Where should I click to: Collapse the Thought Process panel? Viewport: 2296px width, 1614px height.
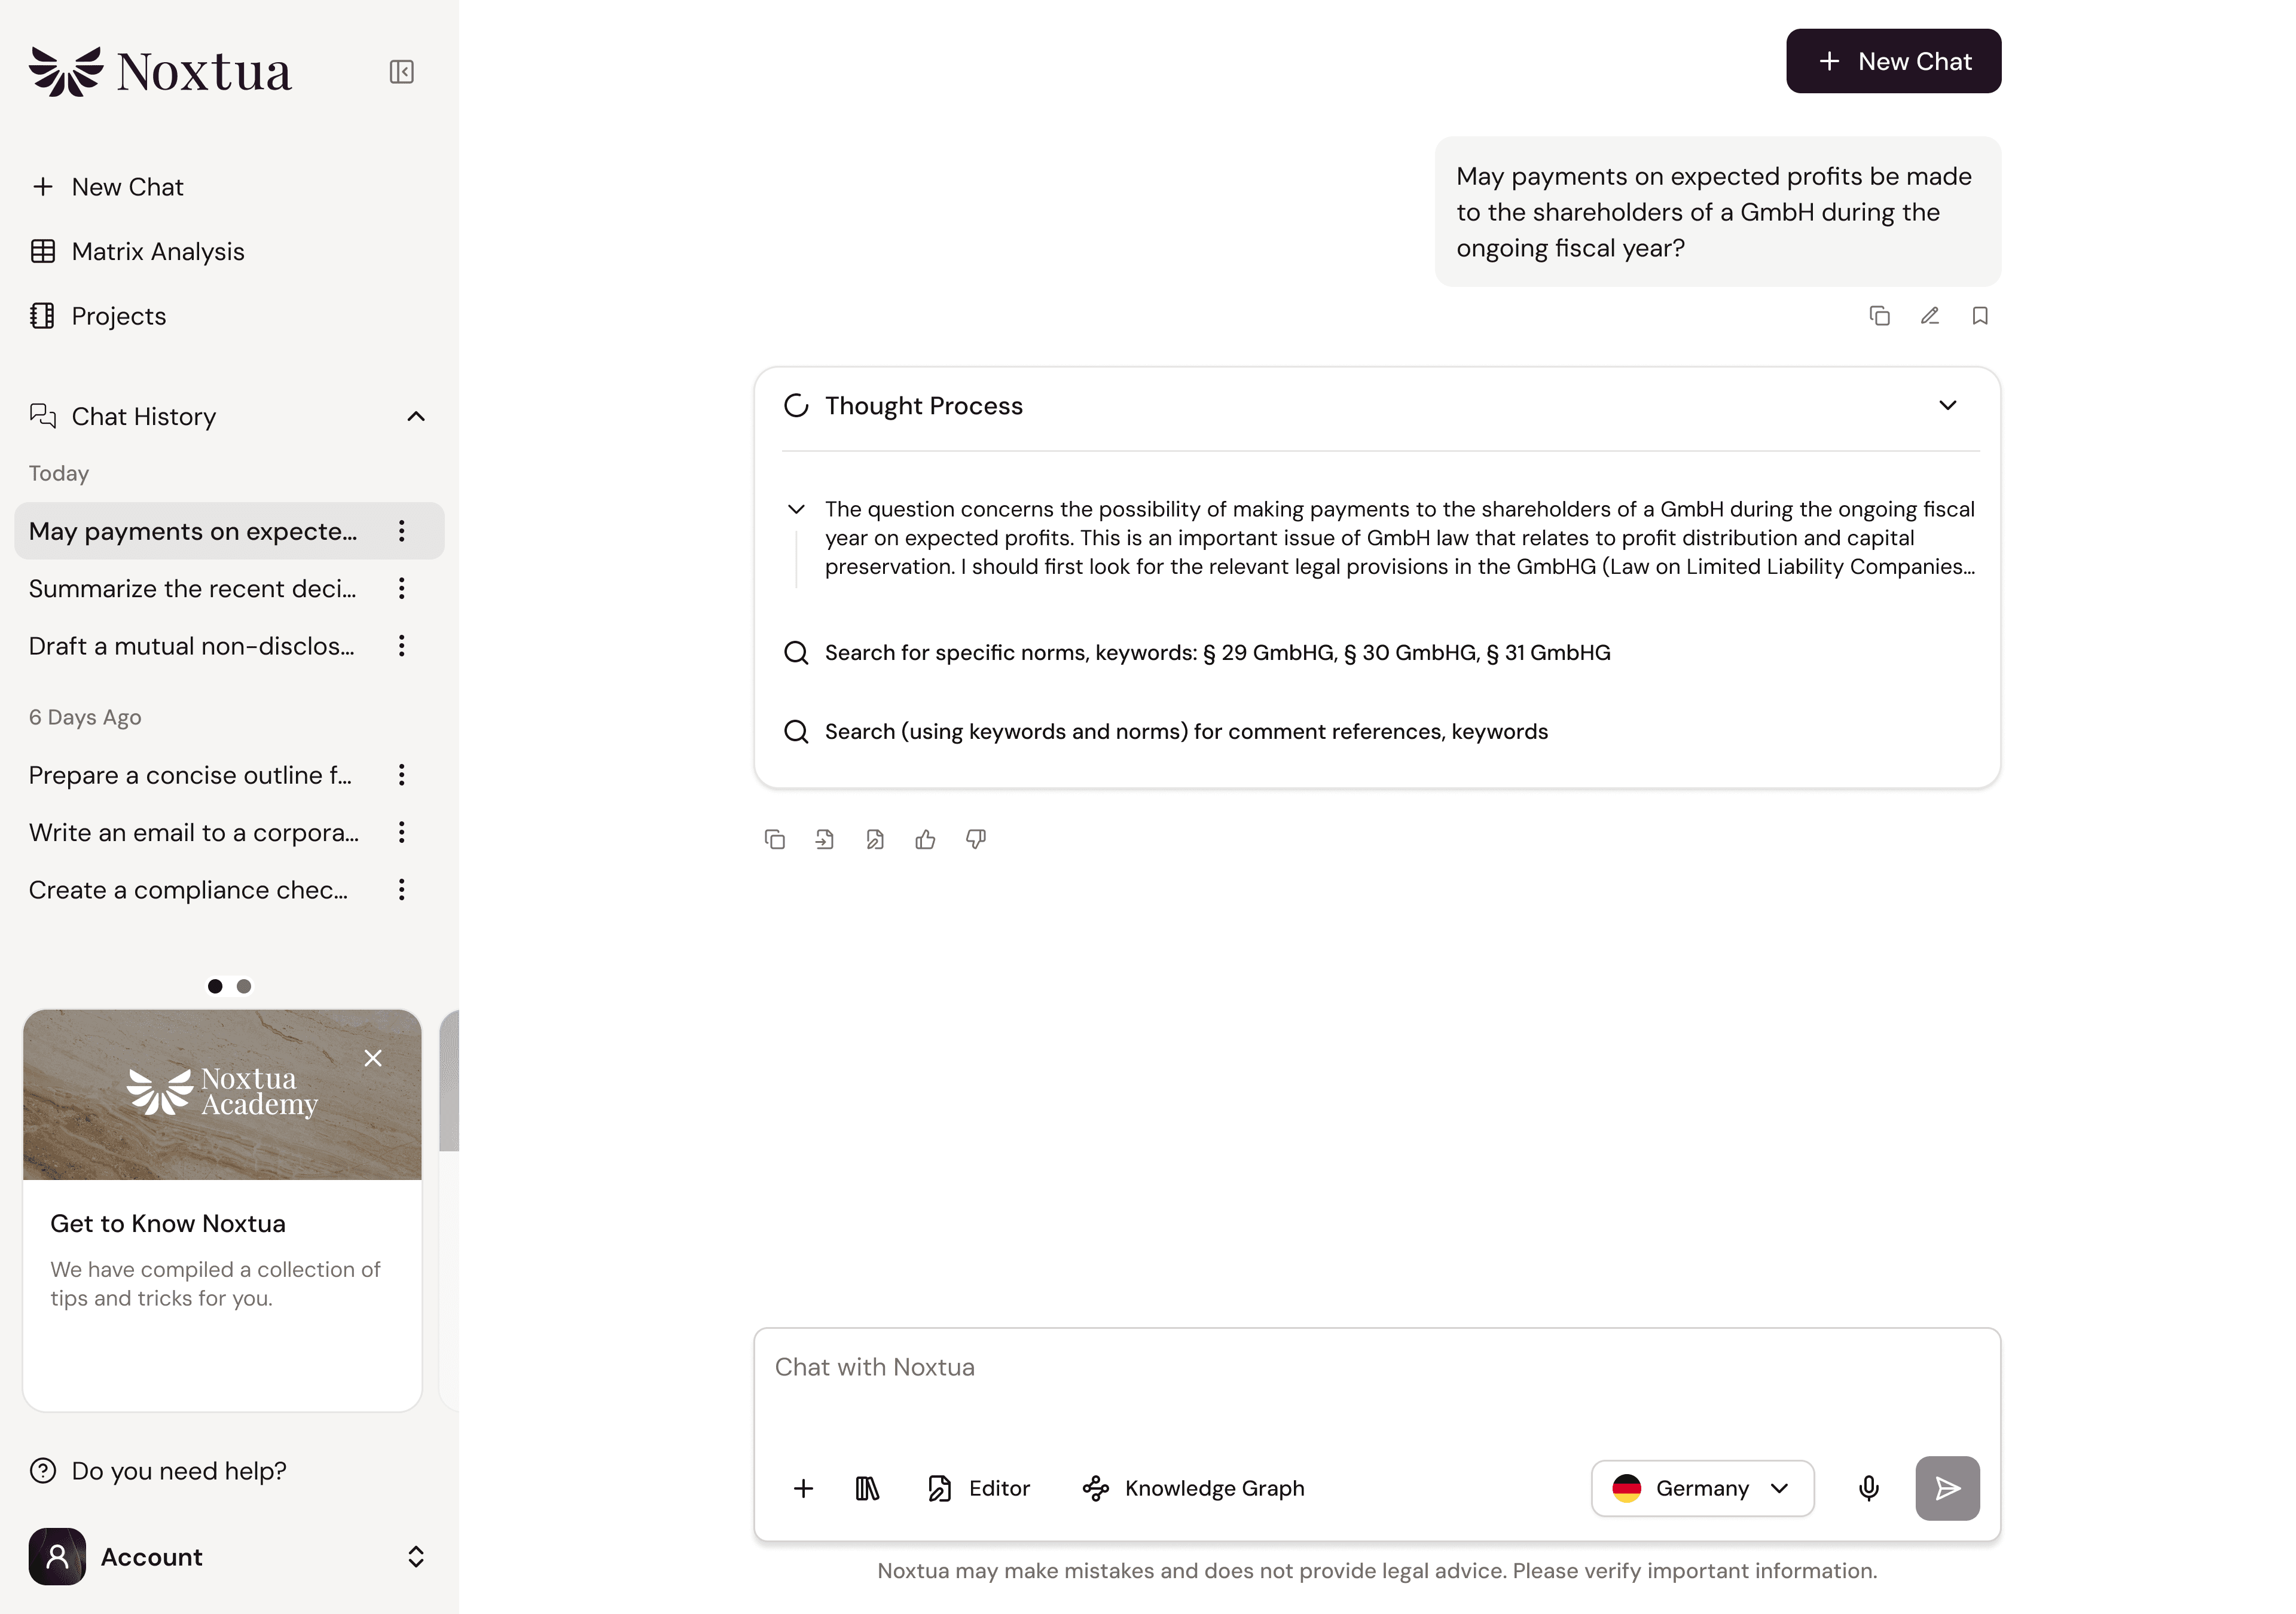pos(1947,405)
